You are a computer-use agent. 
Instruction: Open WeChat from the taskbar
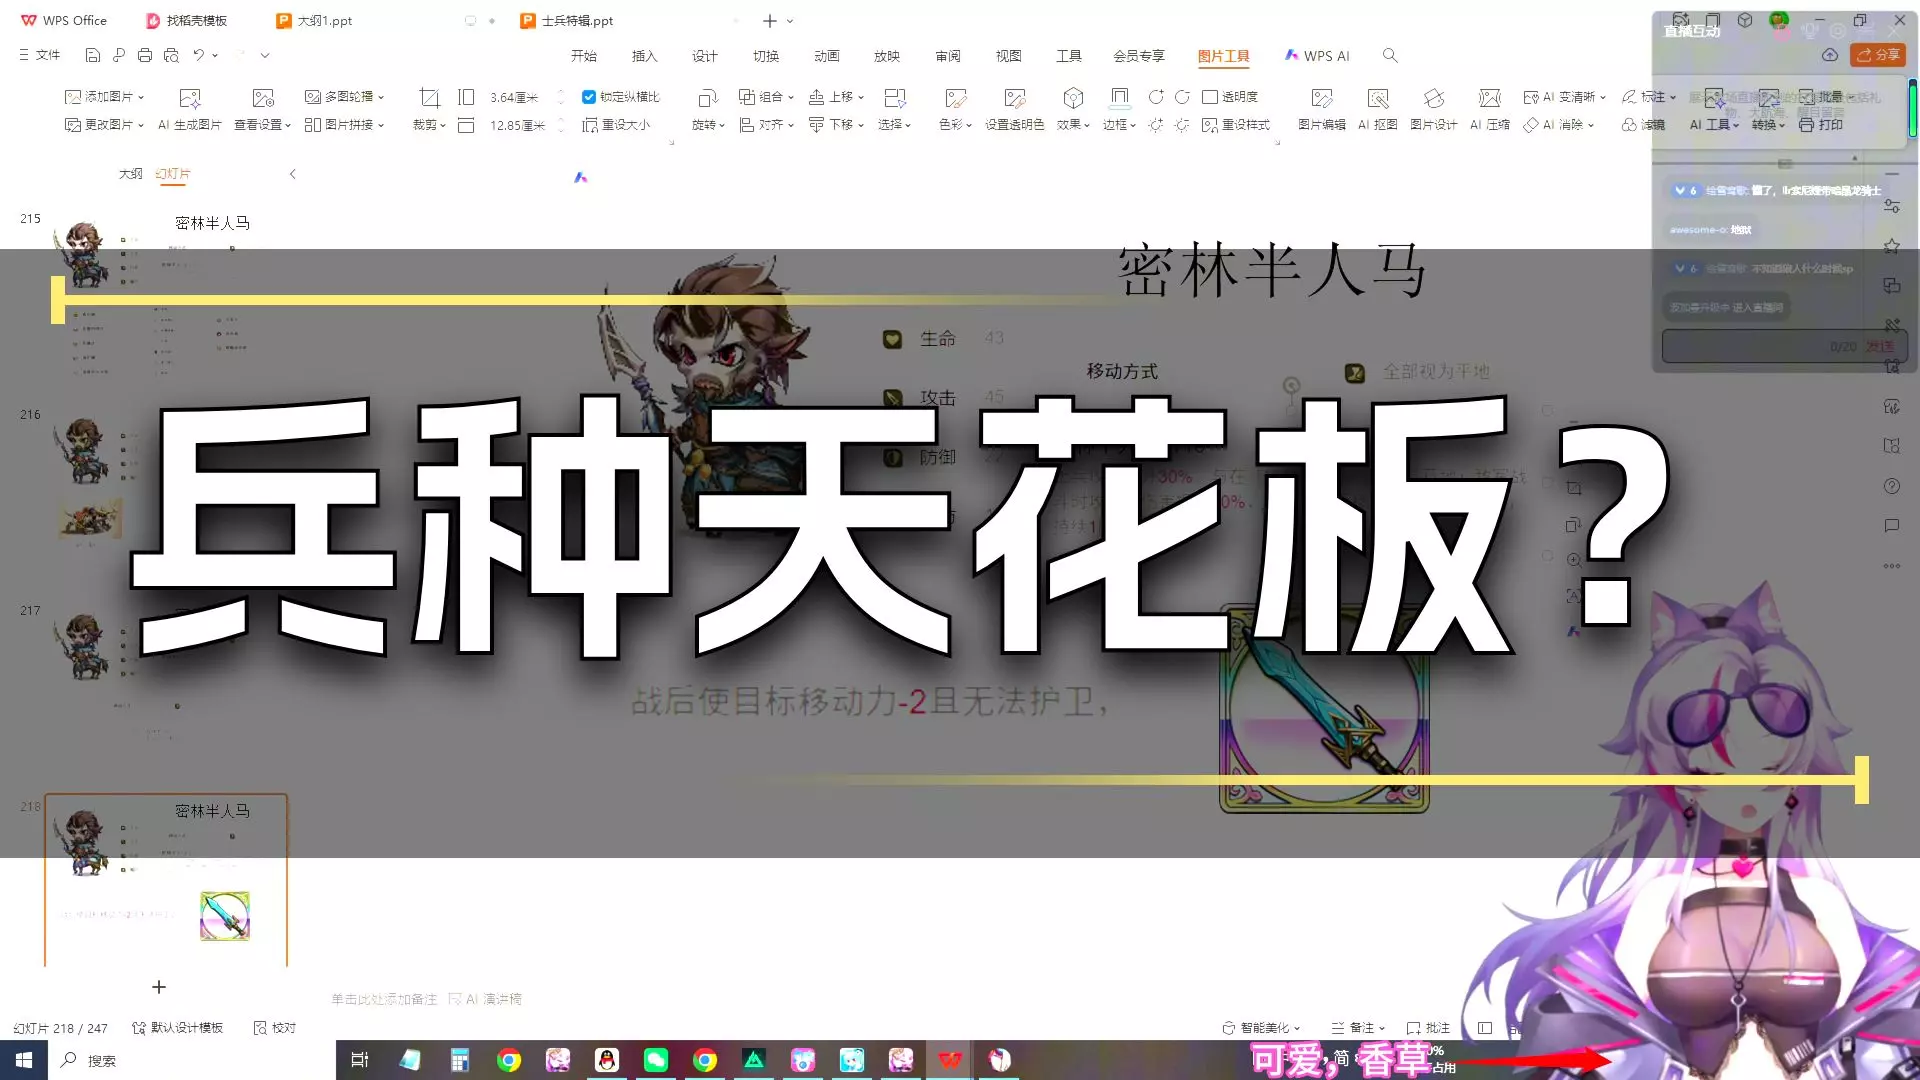coord(656,1060)
